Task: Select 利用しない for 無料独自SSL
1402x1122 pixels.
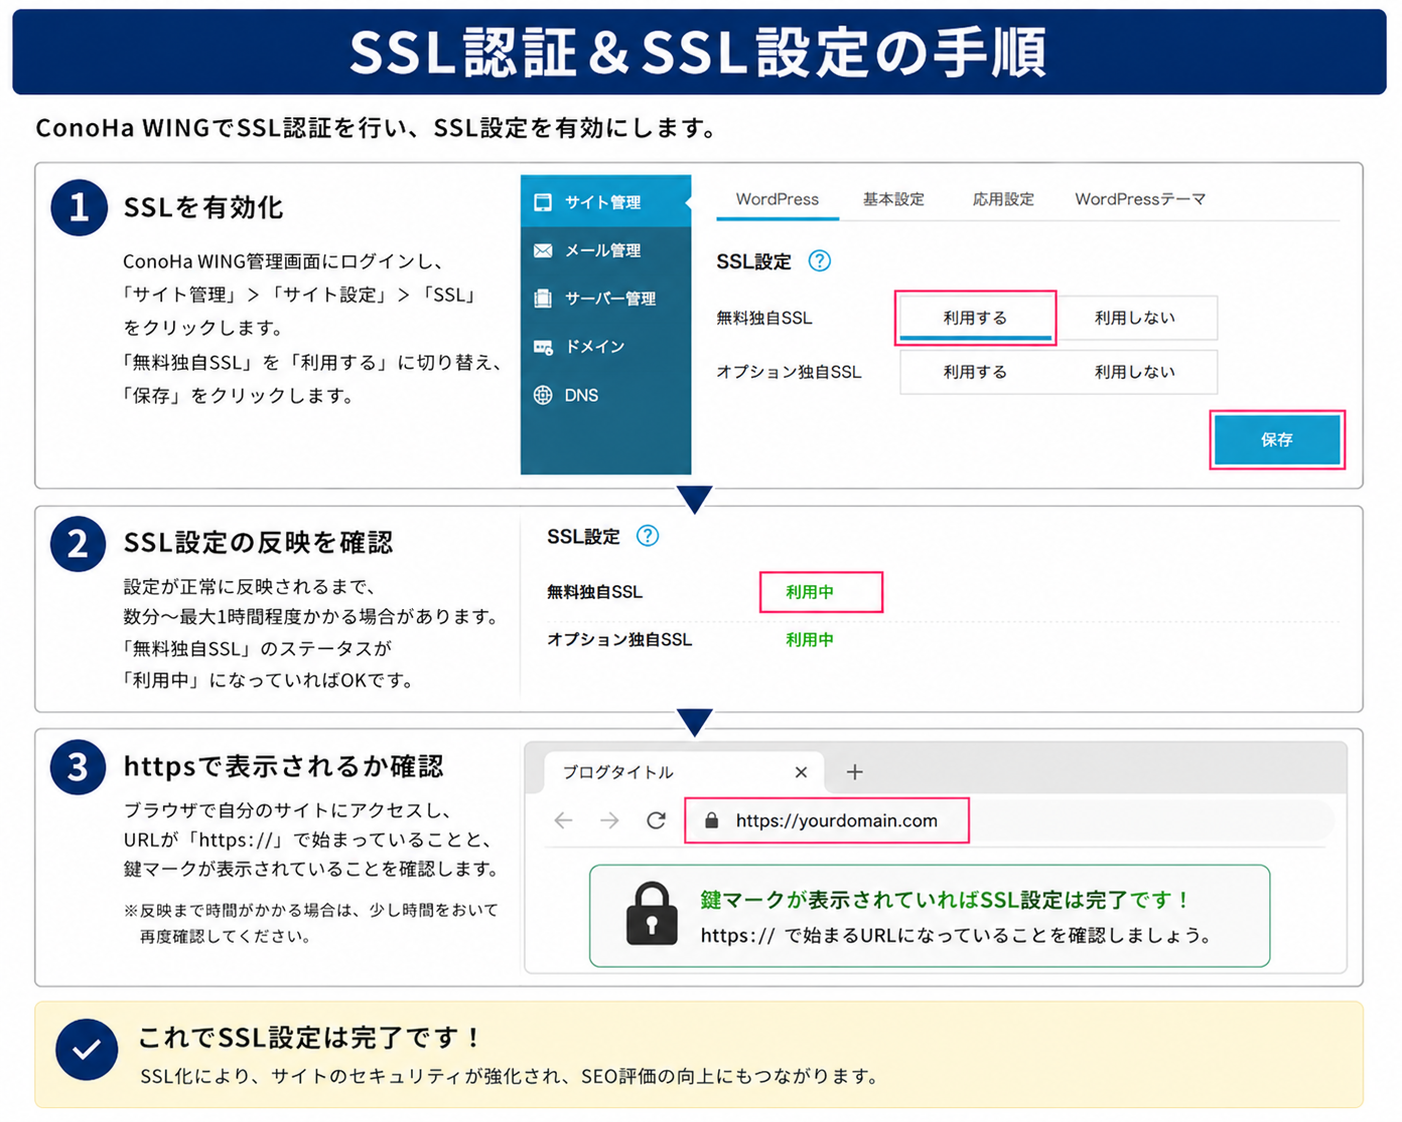Action: (x=1134, y=318)
